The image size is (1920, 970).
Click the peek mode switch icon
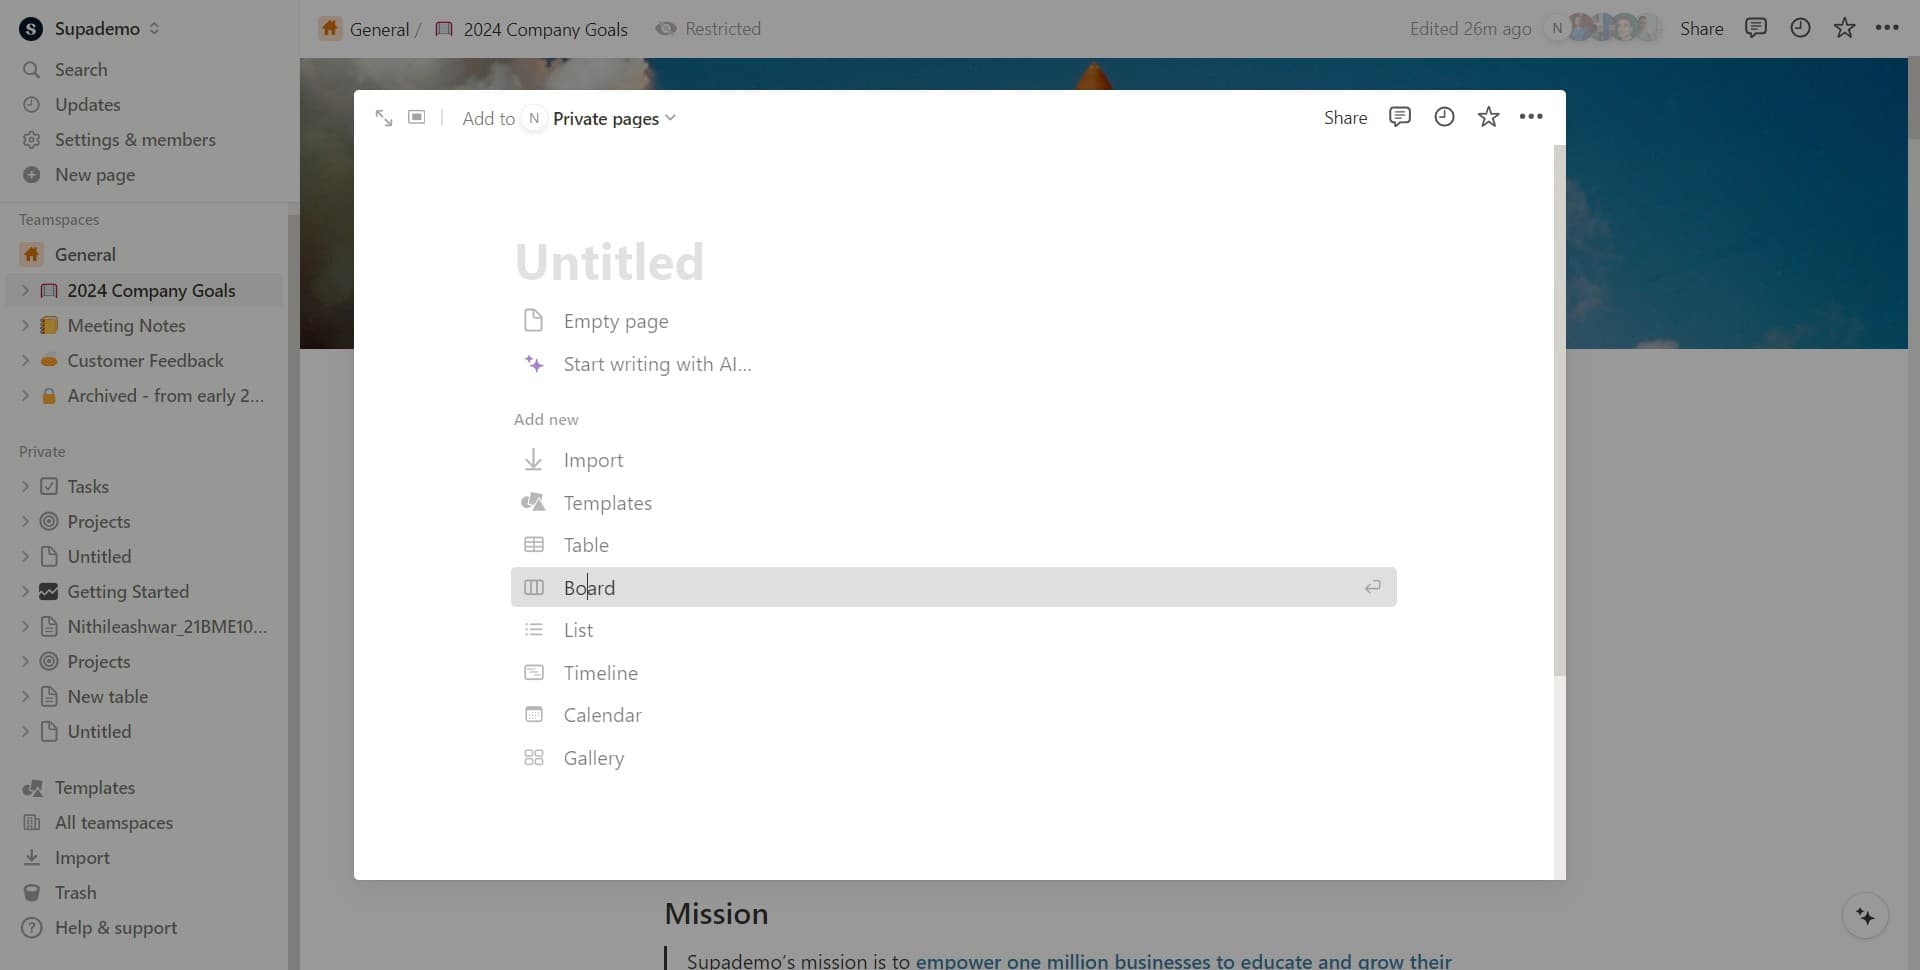click(x=417, y=118)
